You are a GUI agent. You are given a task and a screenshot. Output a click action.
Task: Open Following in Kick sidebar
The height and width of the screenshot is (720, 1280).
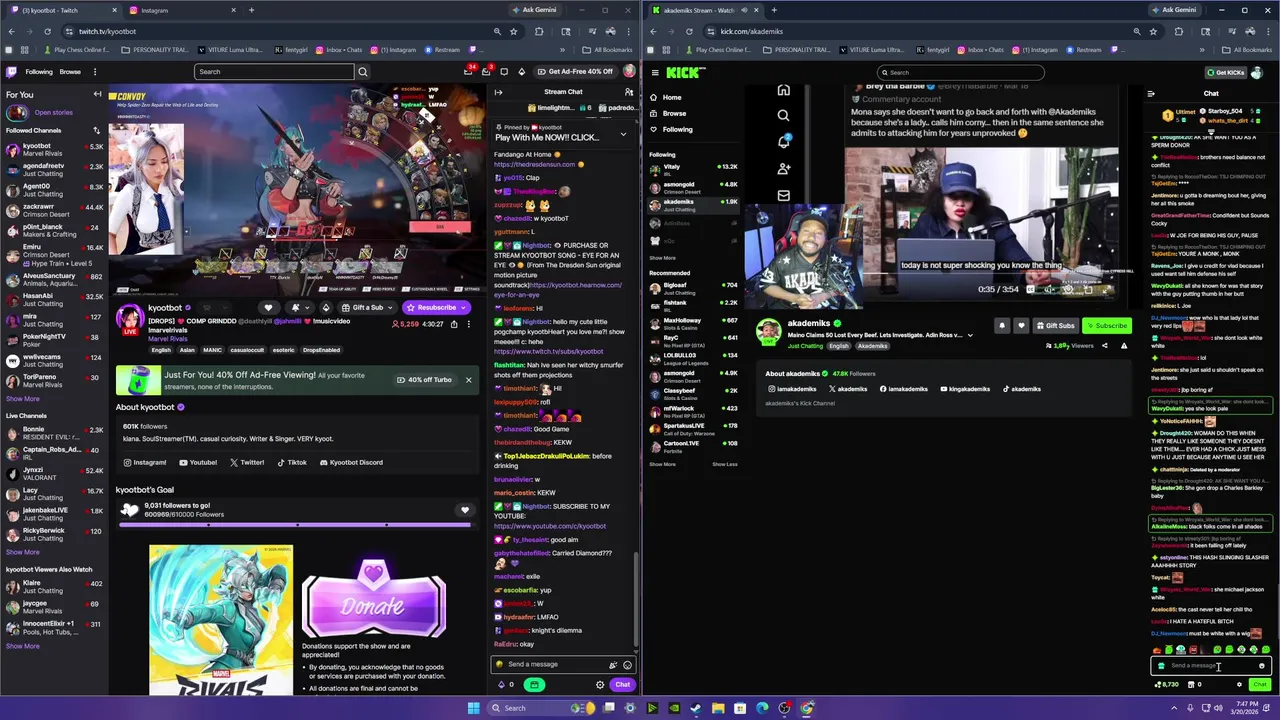tap(677, 130)
